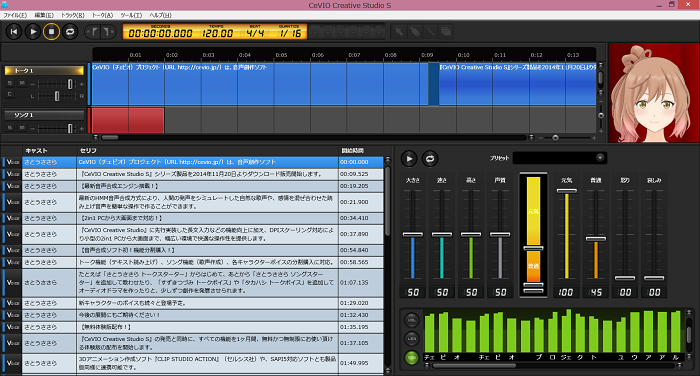Image resolution: width=700 pixels, height=376 pixels.
Task: Open the 編集 menu
Action: click(x=44, y=15)
